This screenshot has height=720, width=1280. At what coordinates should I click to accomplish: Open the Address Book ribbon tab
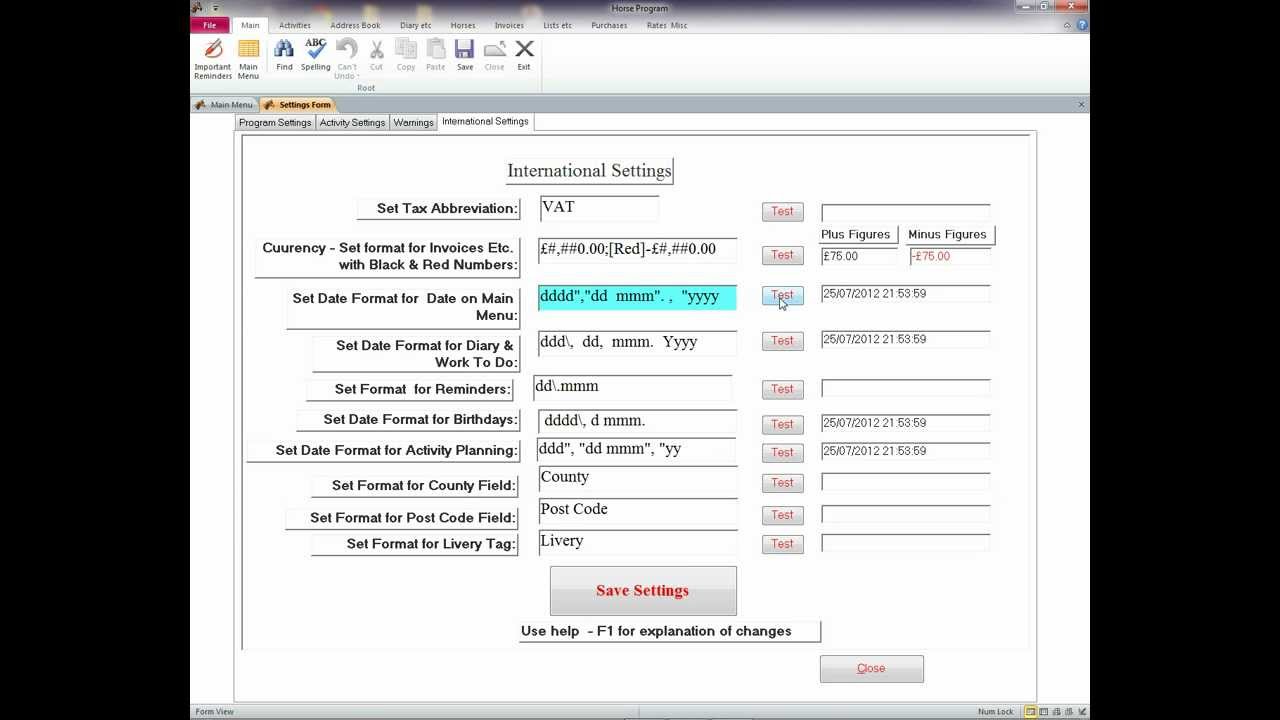click(356, 25)
